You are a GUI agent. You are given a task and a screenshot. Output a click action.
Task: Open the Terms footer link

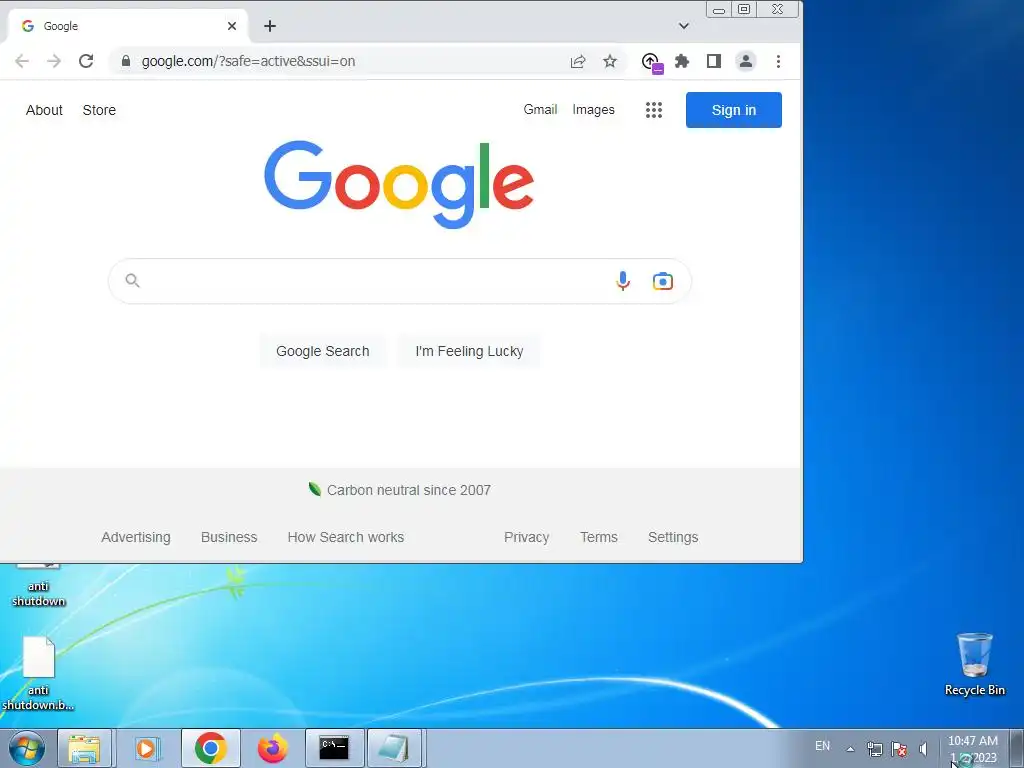[x=599, y=537]
